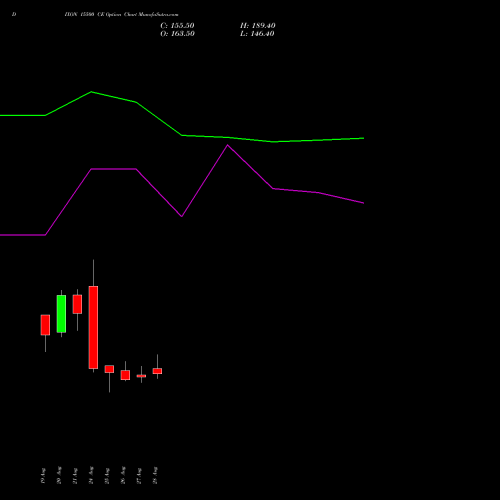Viewport: 500px width, 500px height.
Task: Select the 26 Aug date label
Action: click(x=123, y=476)
